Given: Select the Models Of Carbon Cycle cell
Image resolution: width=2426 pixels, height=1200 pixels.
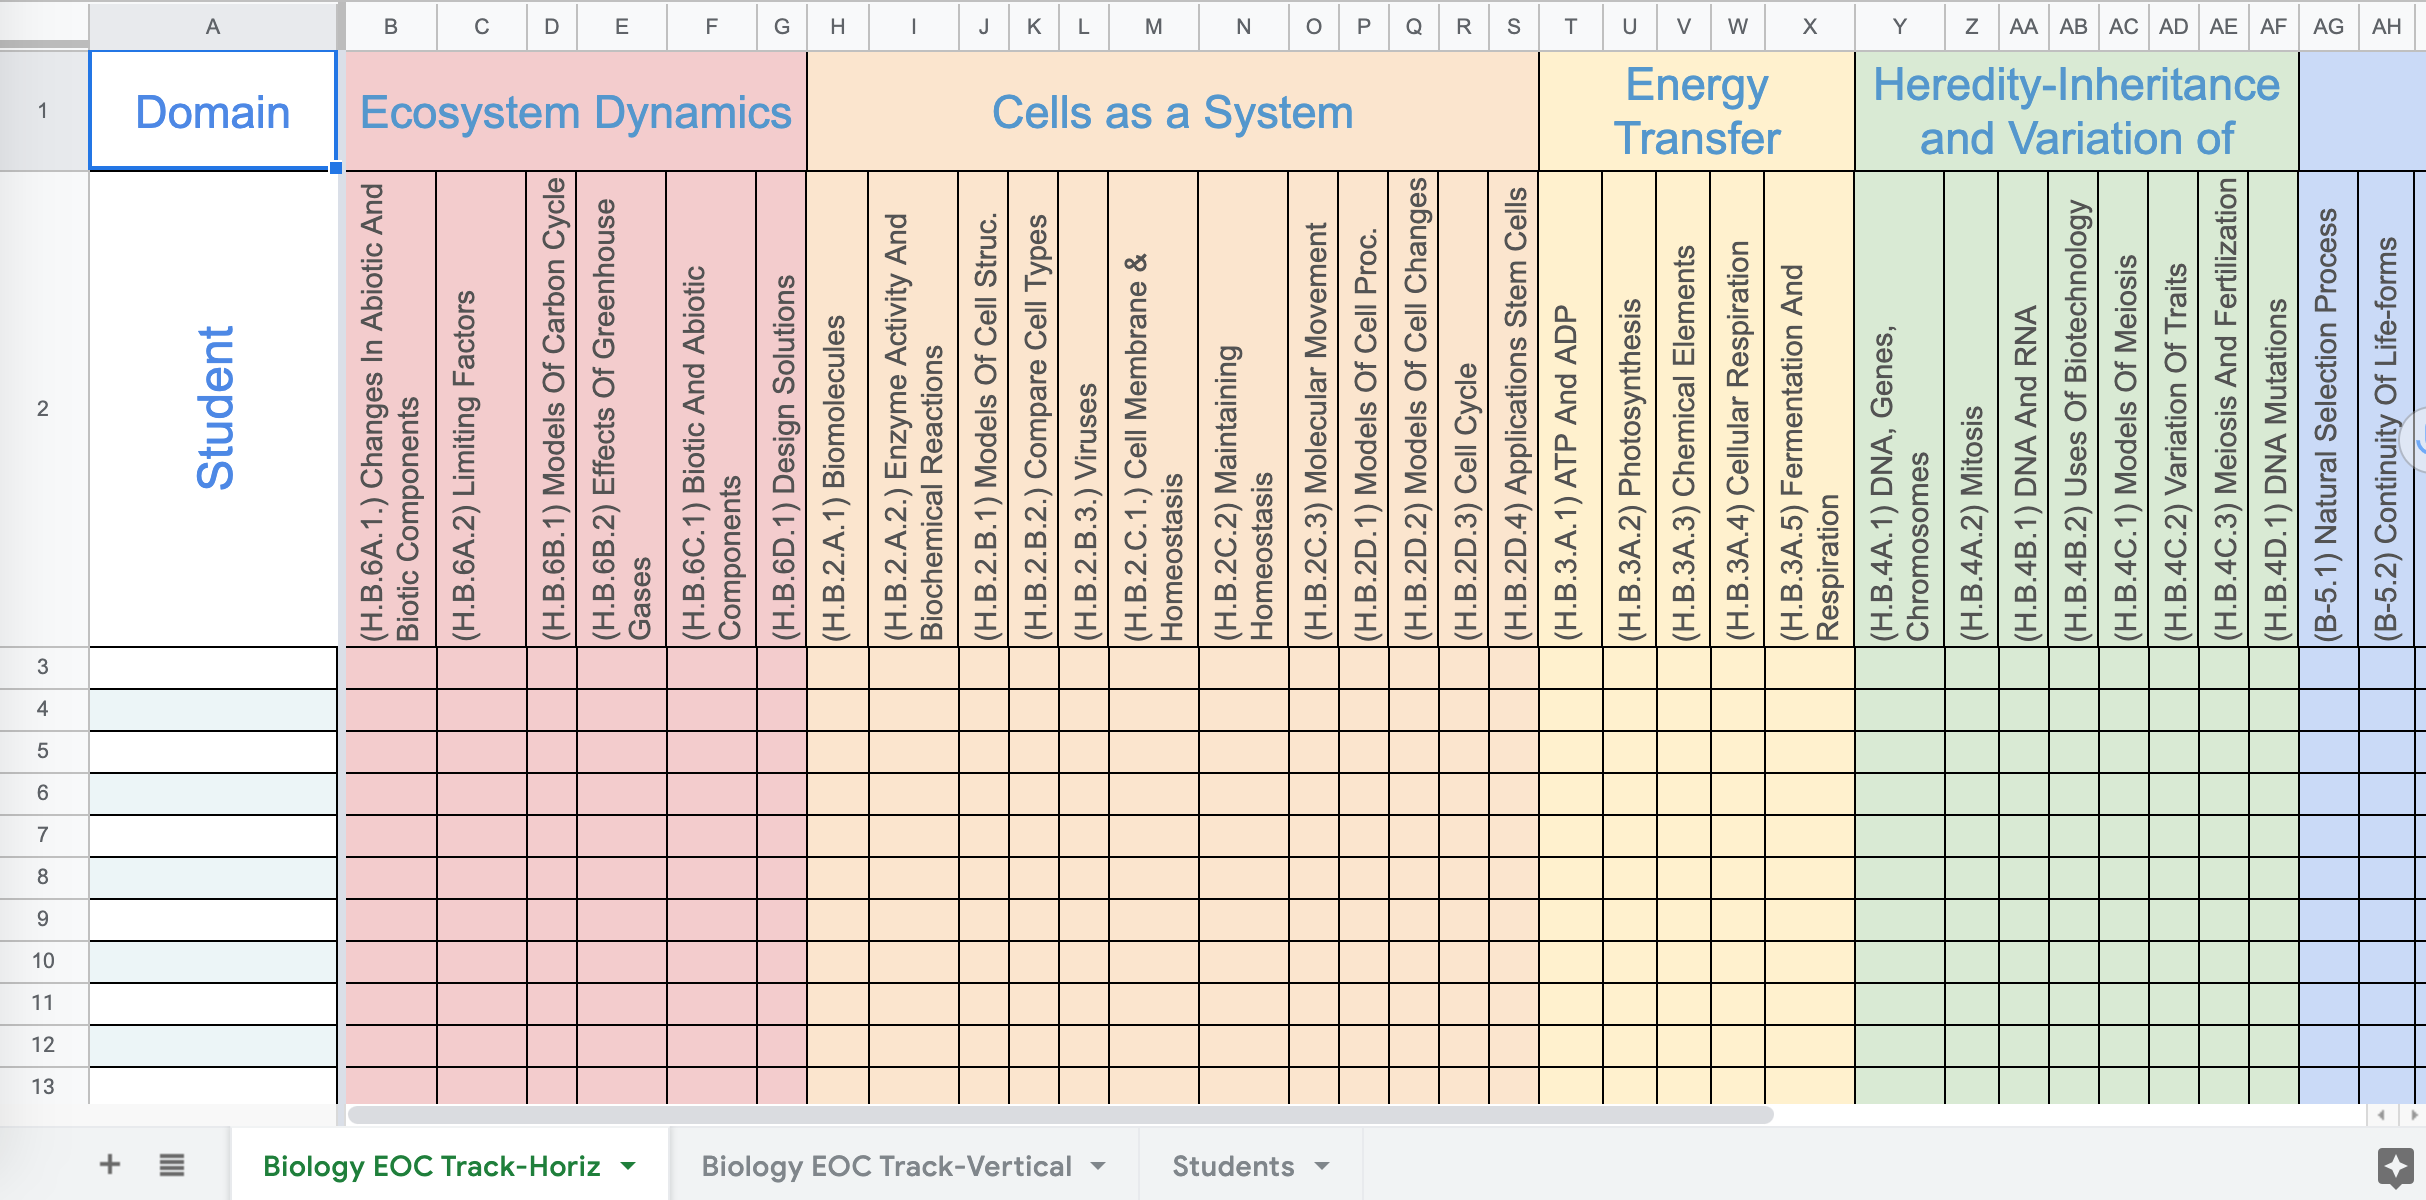Looking at the screenshot, I should point(551,408).
